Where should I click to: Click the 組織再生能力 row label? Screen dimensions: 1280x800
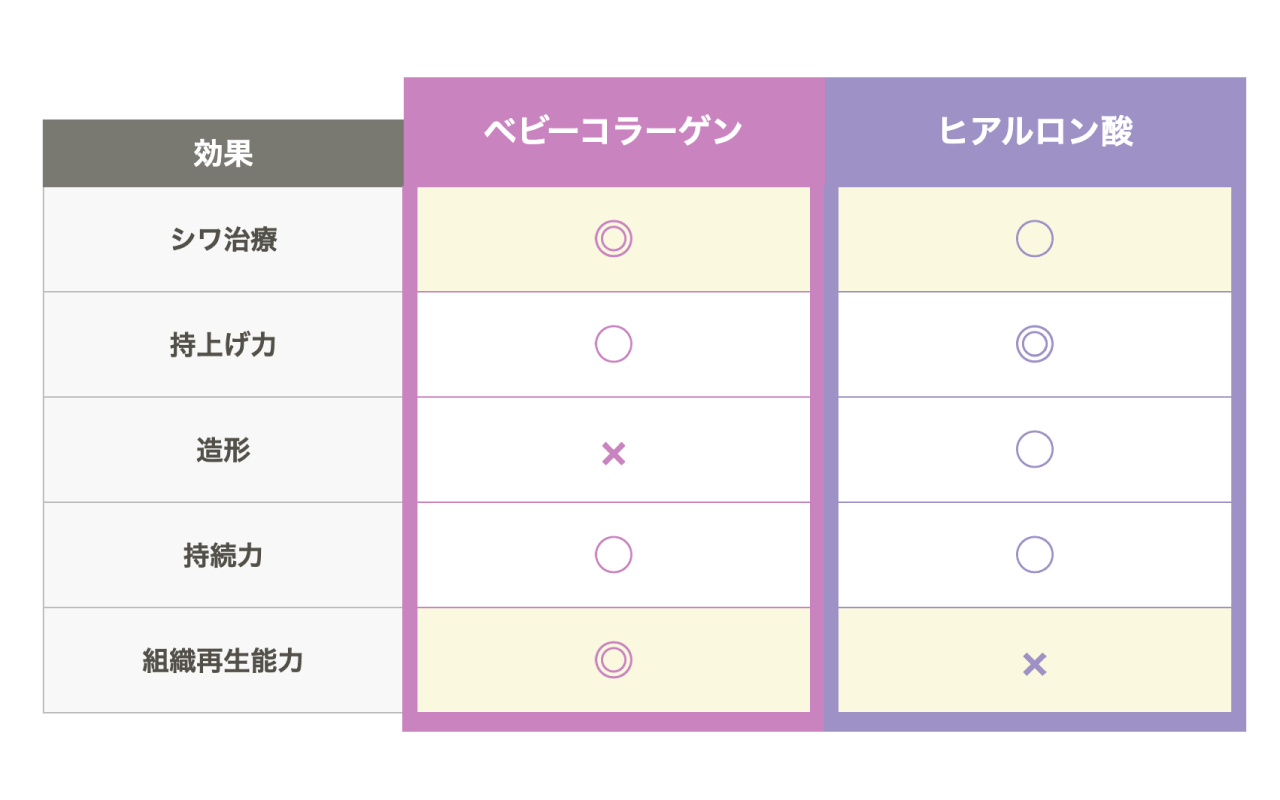tap(223, 660)
